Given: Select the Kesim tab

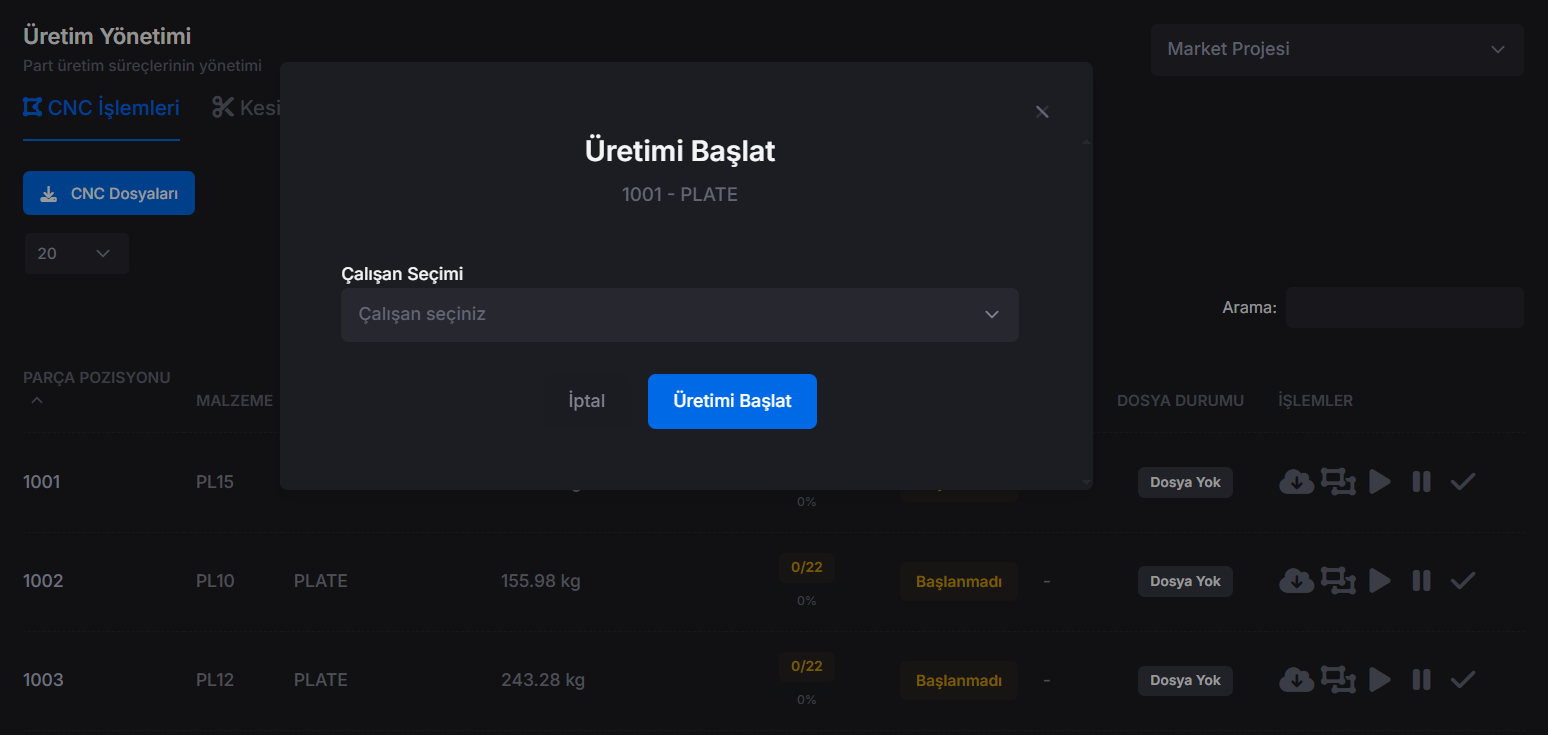Looking at the screenshot, I should pos(250,106).
